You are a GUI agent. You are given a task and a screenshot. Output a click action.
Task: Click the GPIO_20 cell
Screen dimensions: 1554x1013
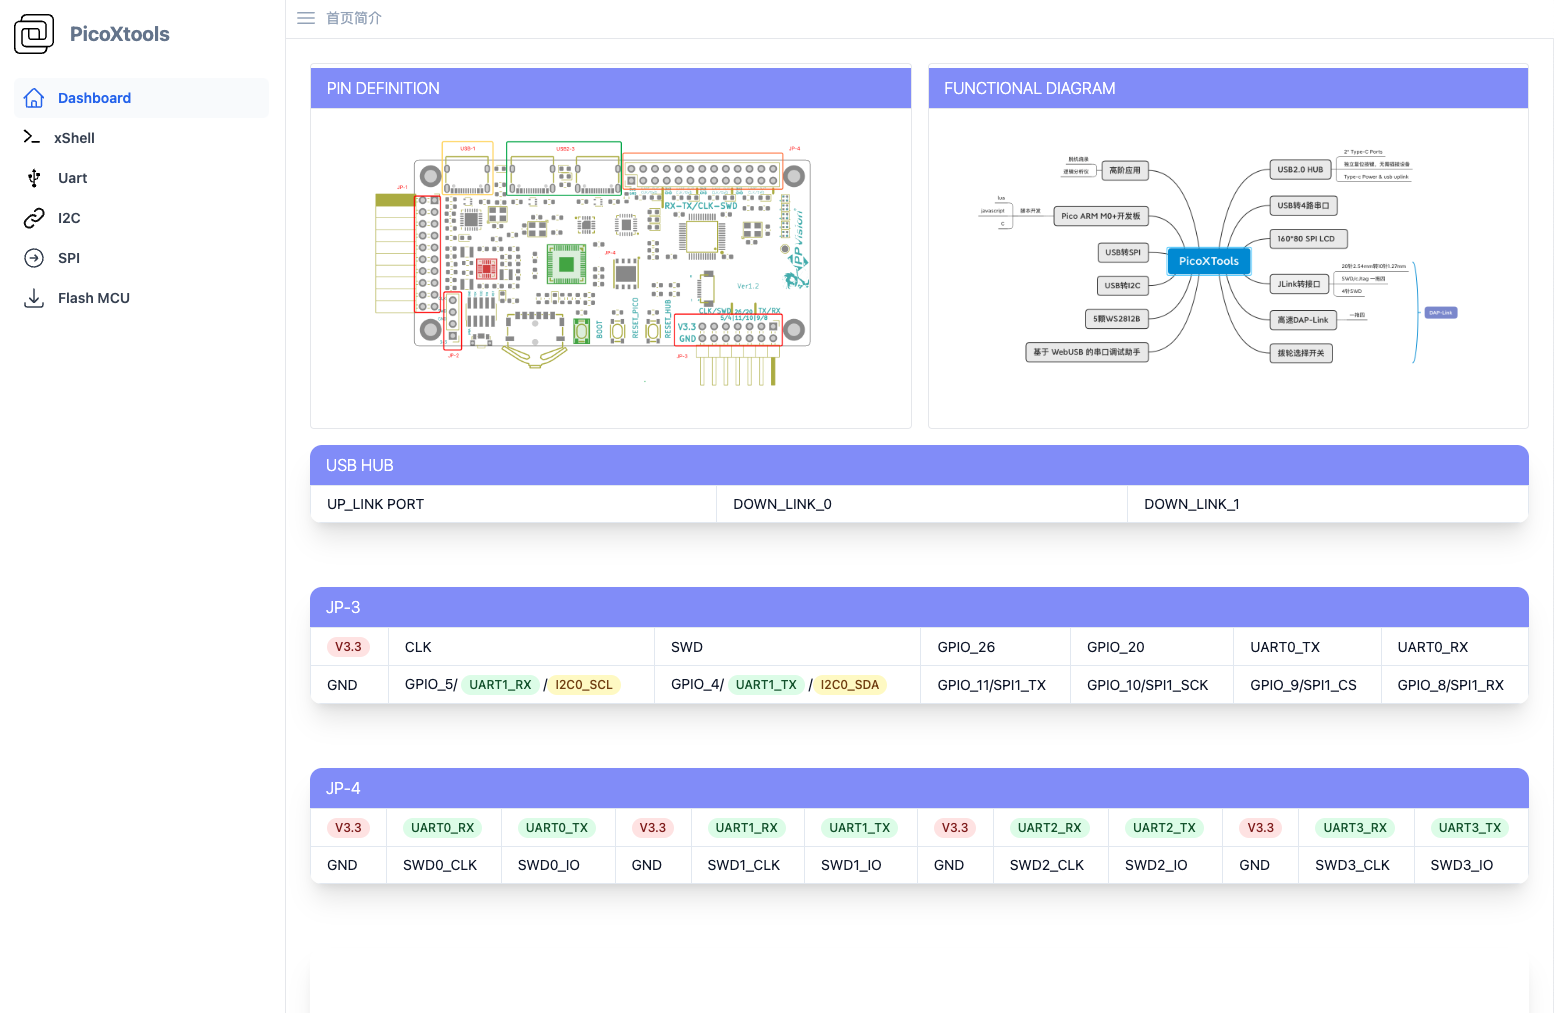[x=1152, y=647]
